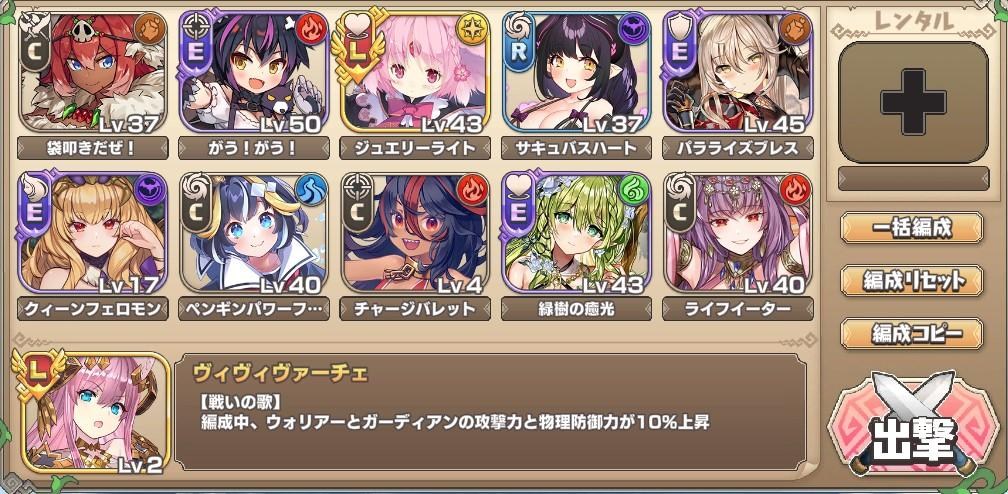Click green wind element icon on 緑樹の癒光 card
The height and width of the screenshot is (494, 1008).
[634, 190]
